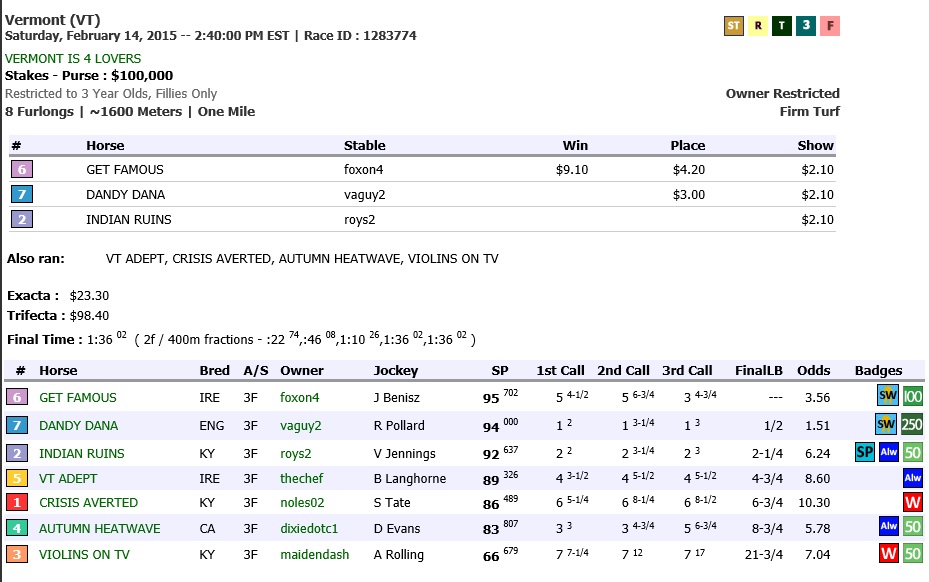
Task: Open the DANDY DANA horse link
Action: 78,426
